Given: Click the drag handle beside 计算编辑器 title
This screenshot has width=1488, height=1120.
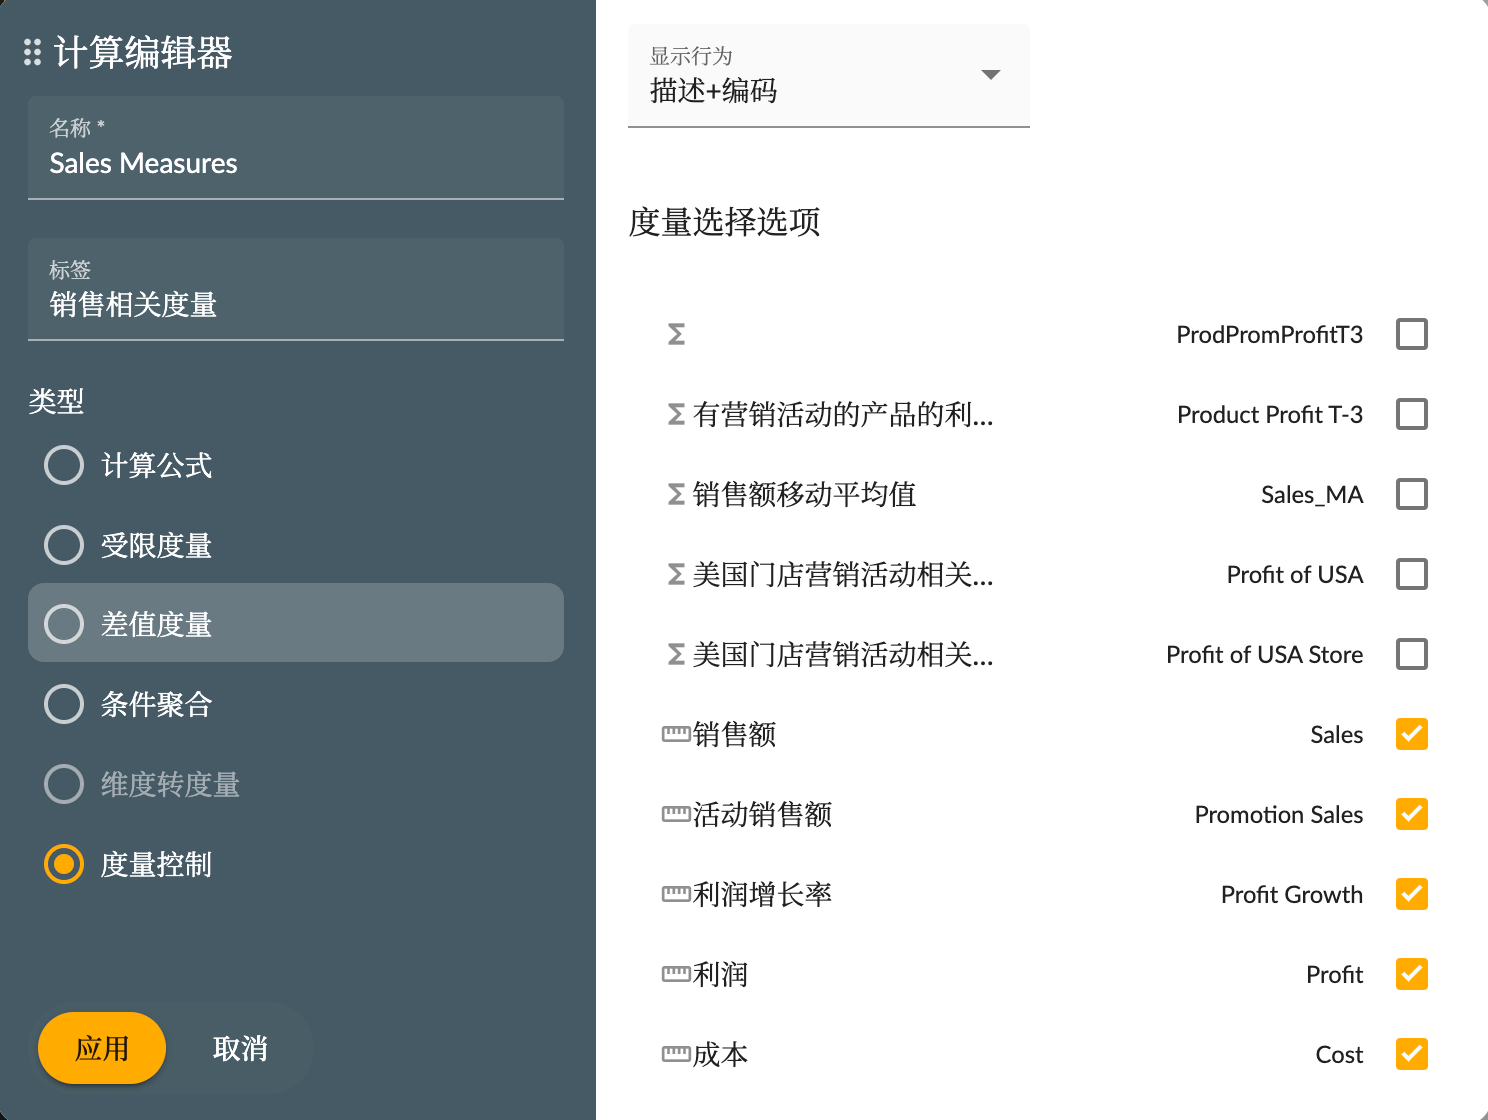Looking at the screenshot, I should (31, 53).
